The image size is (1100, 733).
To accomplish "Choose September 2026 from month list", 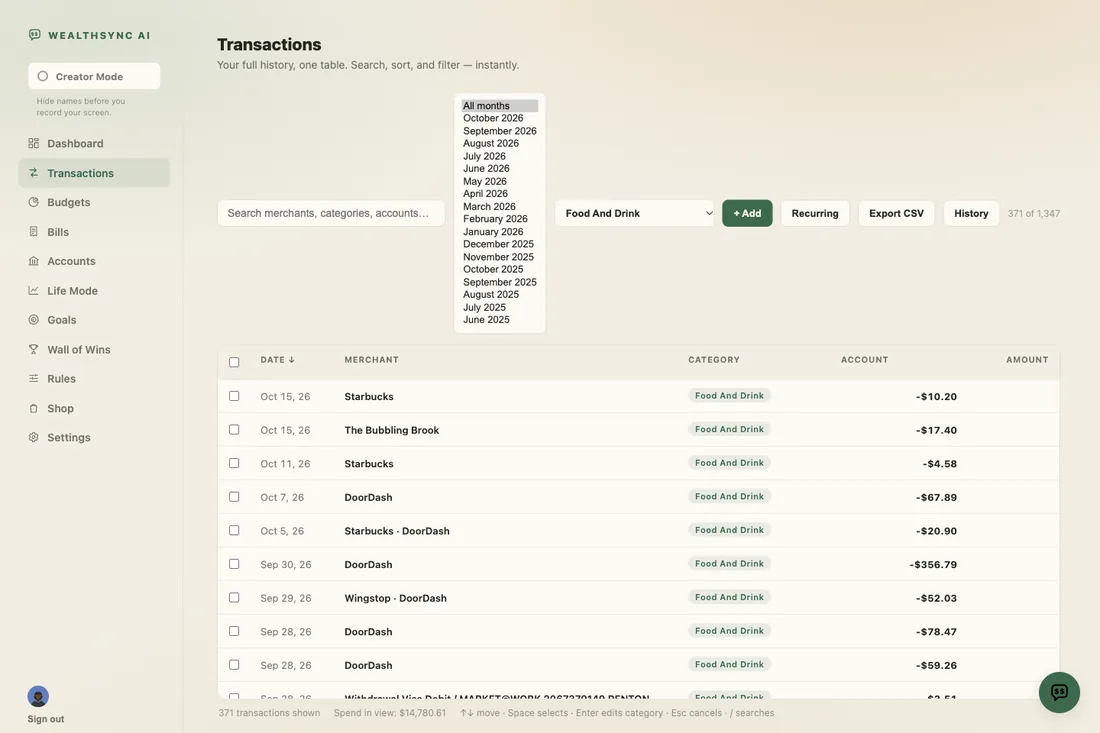I will [x=499, y=130].
